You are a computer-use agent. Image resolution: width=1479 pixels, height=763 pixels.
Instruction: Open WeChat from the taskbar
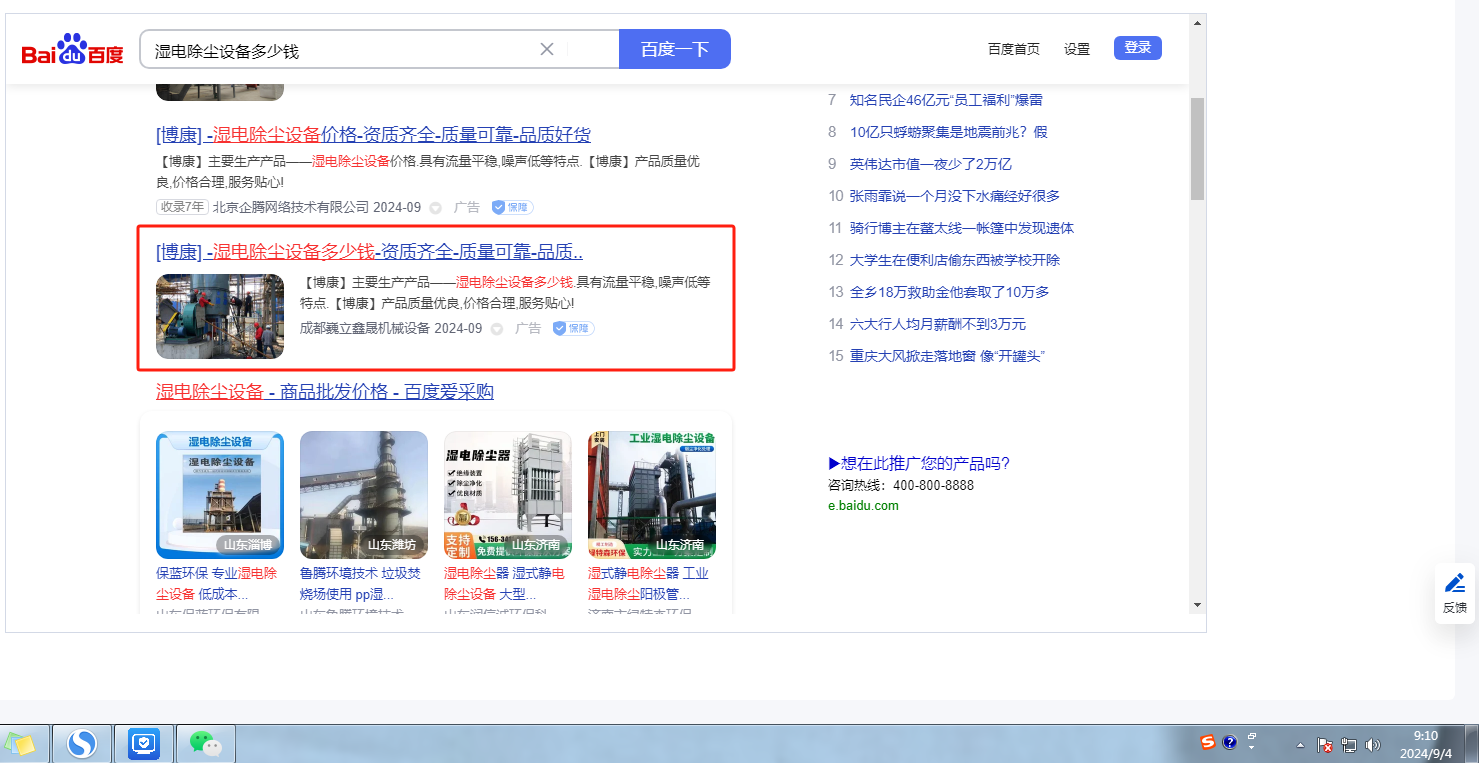pyautogui.click(x=205, y=743)
